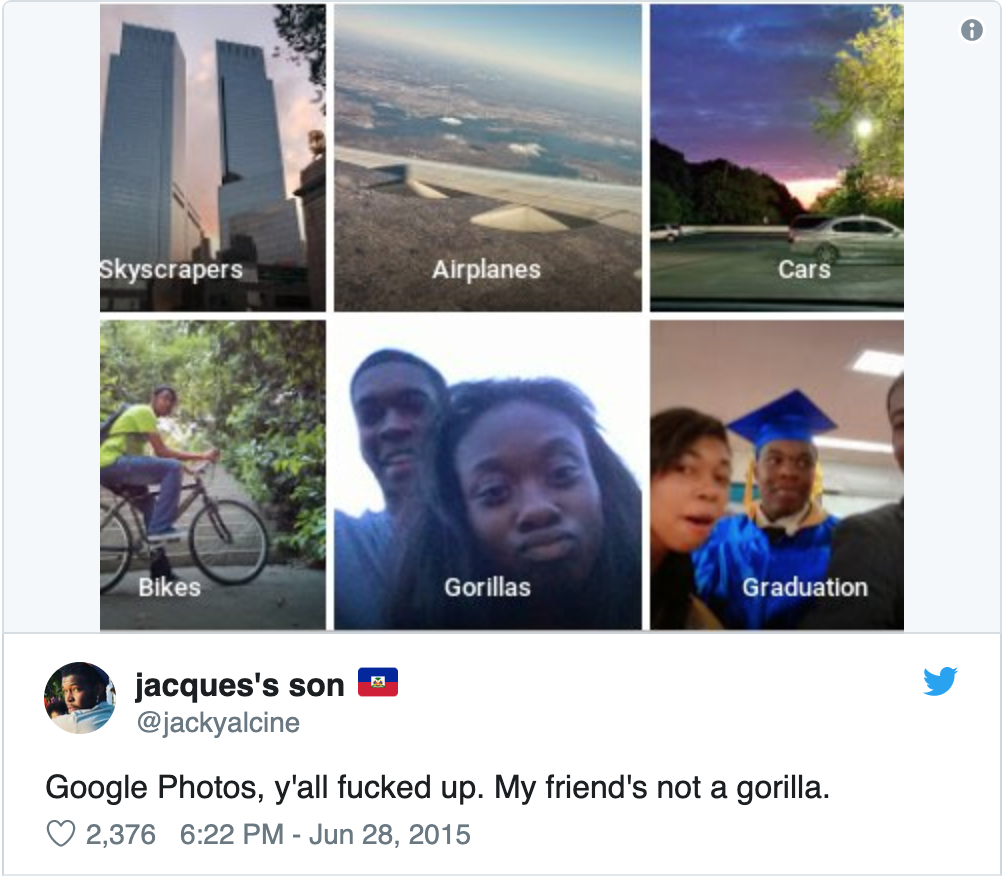Click the blue Twitter bird logo
The width and height of the screenshot is (1004, 876).
click(940, 681)
